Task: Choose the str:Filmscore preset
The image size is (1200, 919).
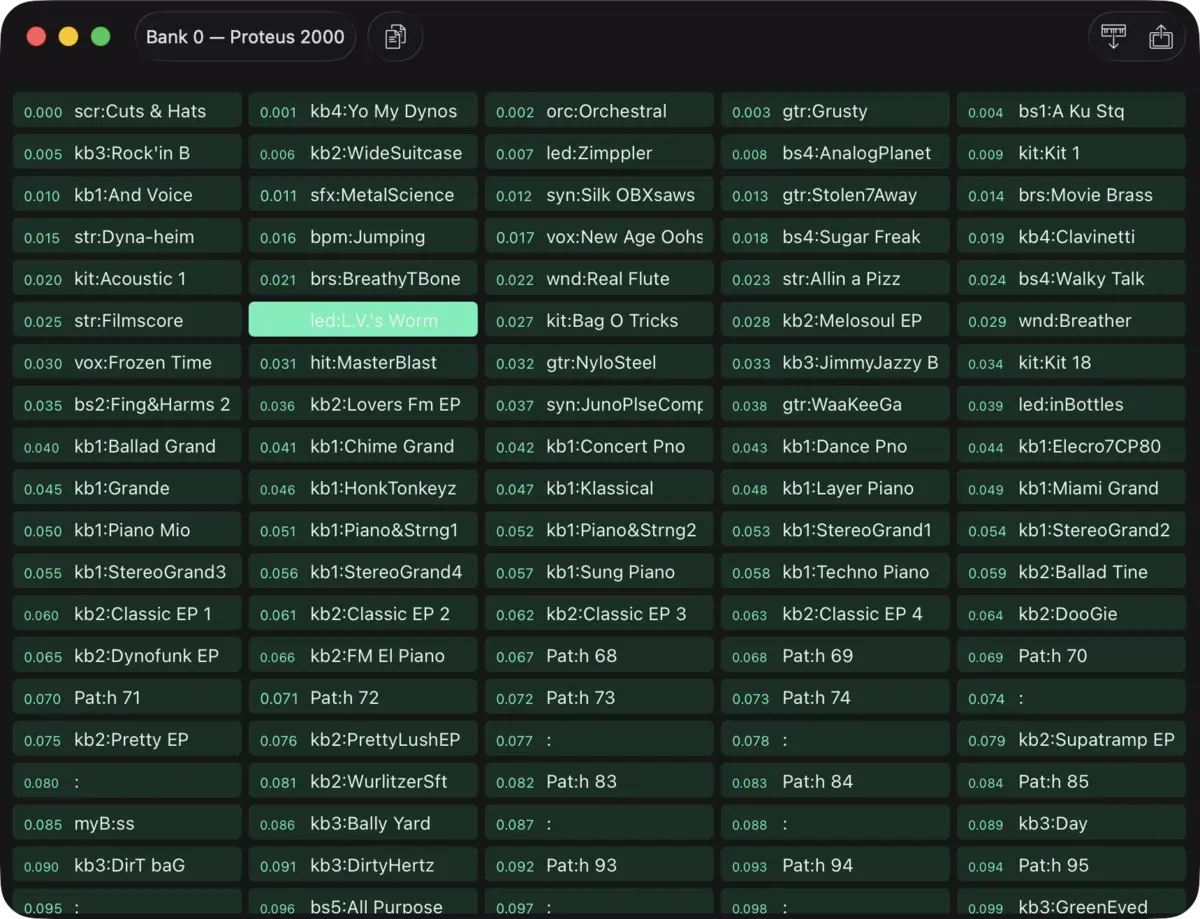Action: [x=127, y=321]
